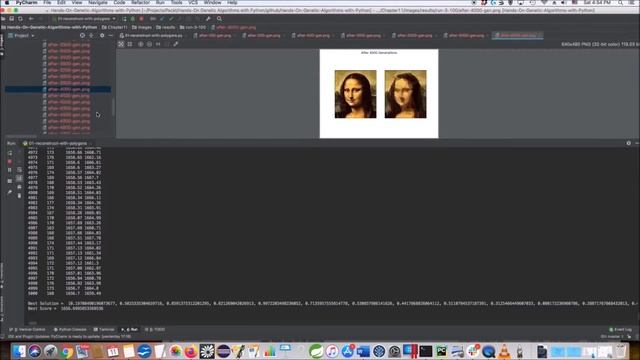Open the Version Control tool window
Image resolution: width=640 pixels, height=360 pixels.
[28, 329]
